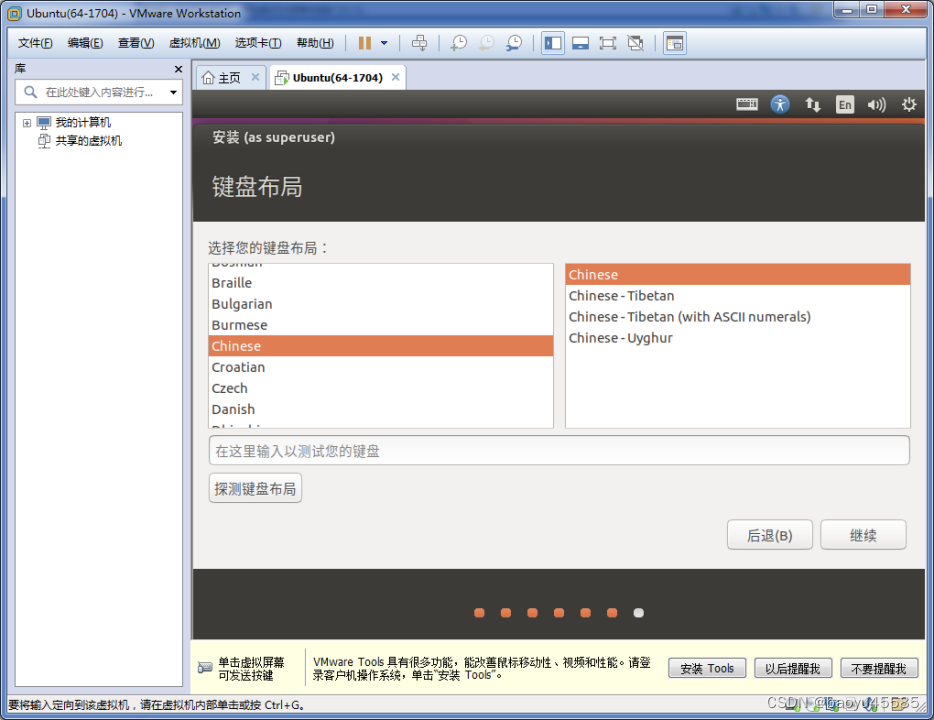Click the console view icon in toolbar
Viewport: 934px width, 720px height.
point(674,43)
